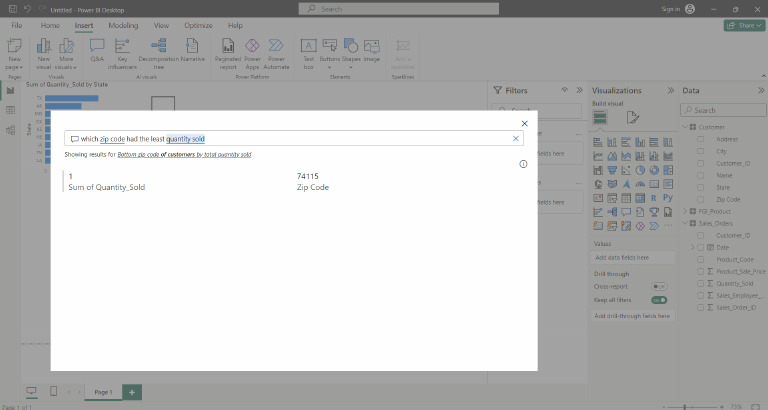Open the Table view in left sidebar
Screen dimensions: 768x410
point(10,110)
